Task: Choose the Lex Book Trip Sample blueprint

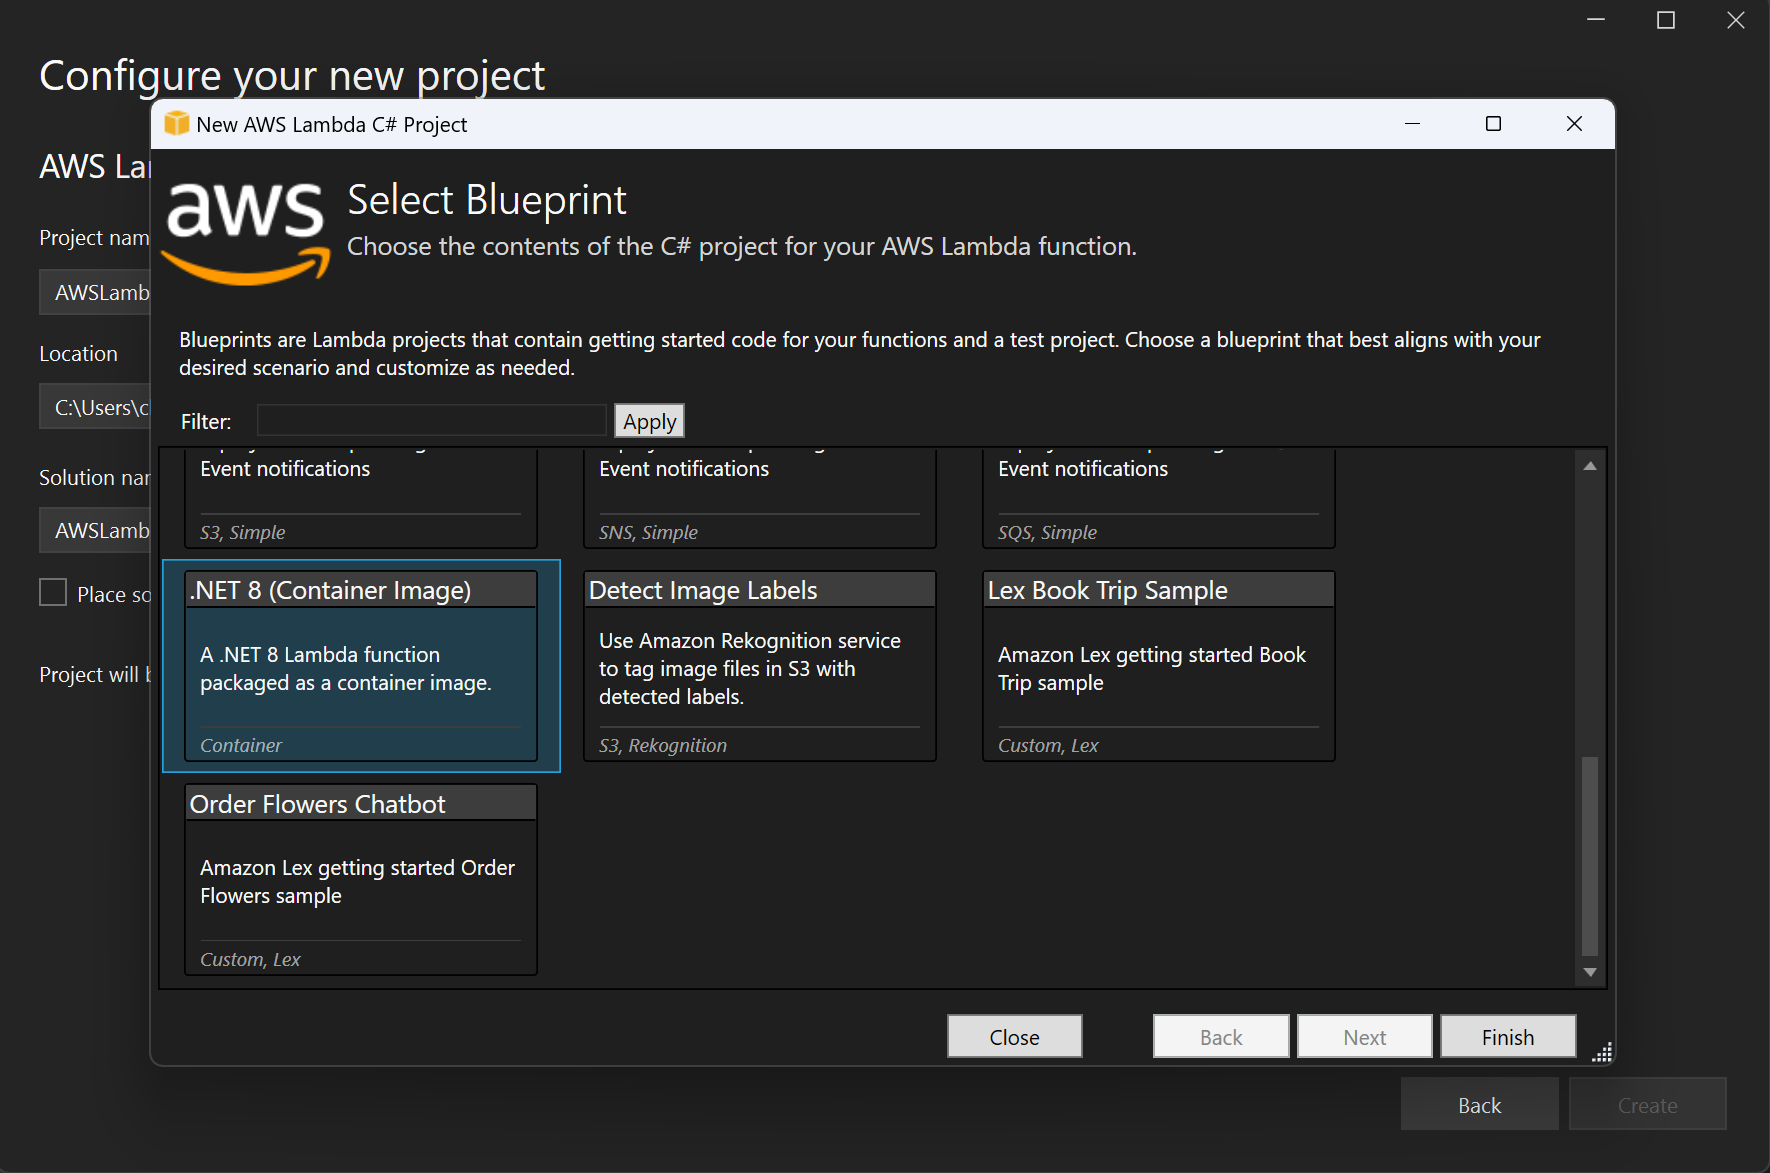Action: pos(1158,666)
